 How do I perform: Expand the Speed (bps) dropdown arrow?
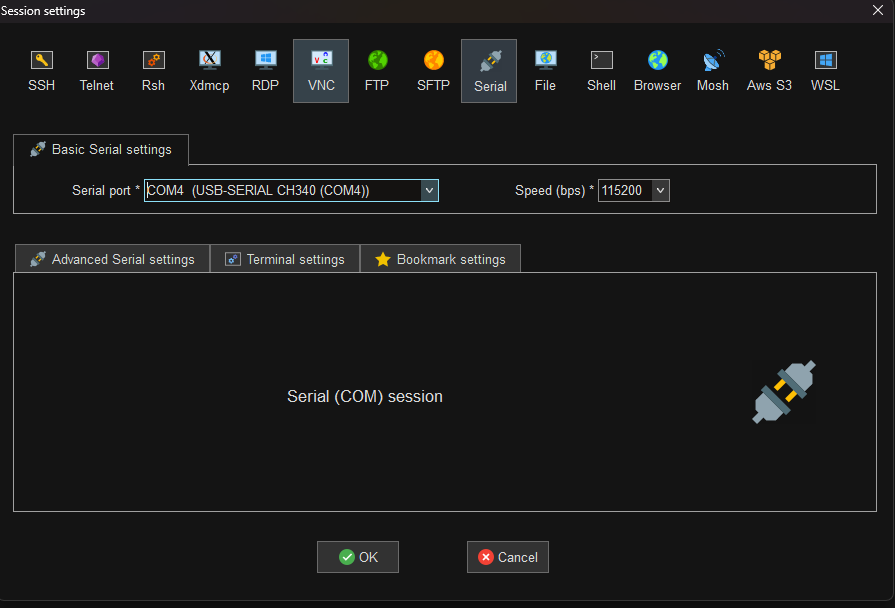pyautogui.click(x=660, y=191)
